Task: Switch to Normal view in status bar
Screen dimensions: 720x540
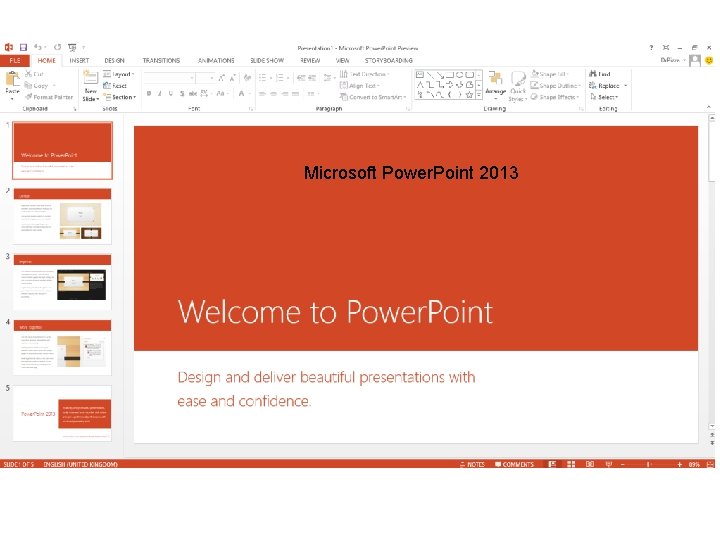Action: click(x=552, y=464)
